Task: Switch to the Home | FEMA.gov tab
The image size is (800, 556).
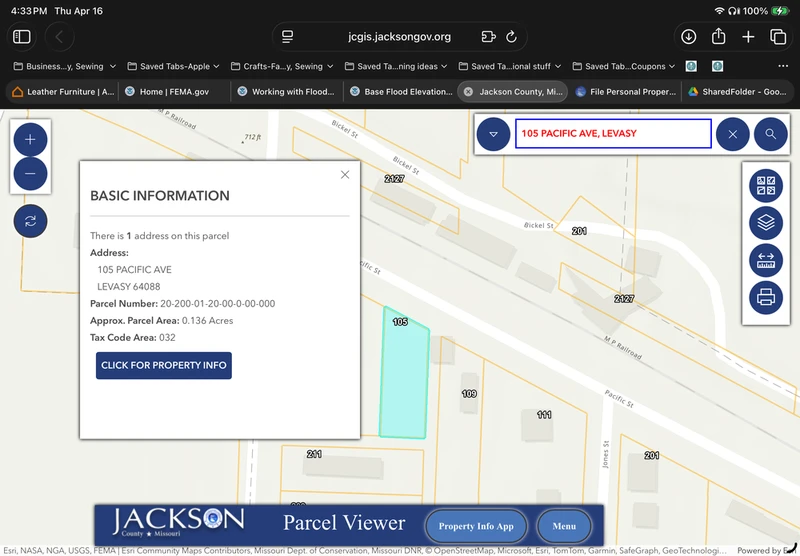Action: 174,92
